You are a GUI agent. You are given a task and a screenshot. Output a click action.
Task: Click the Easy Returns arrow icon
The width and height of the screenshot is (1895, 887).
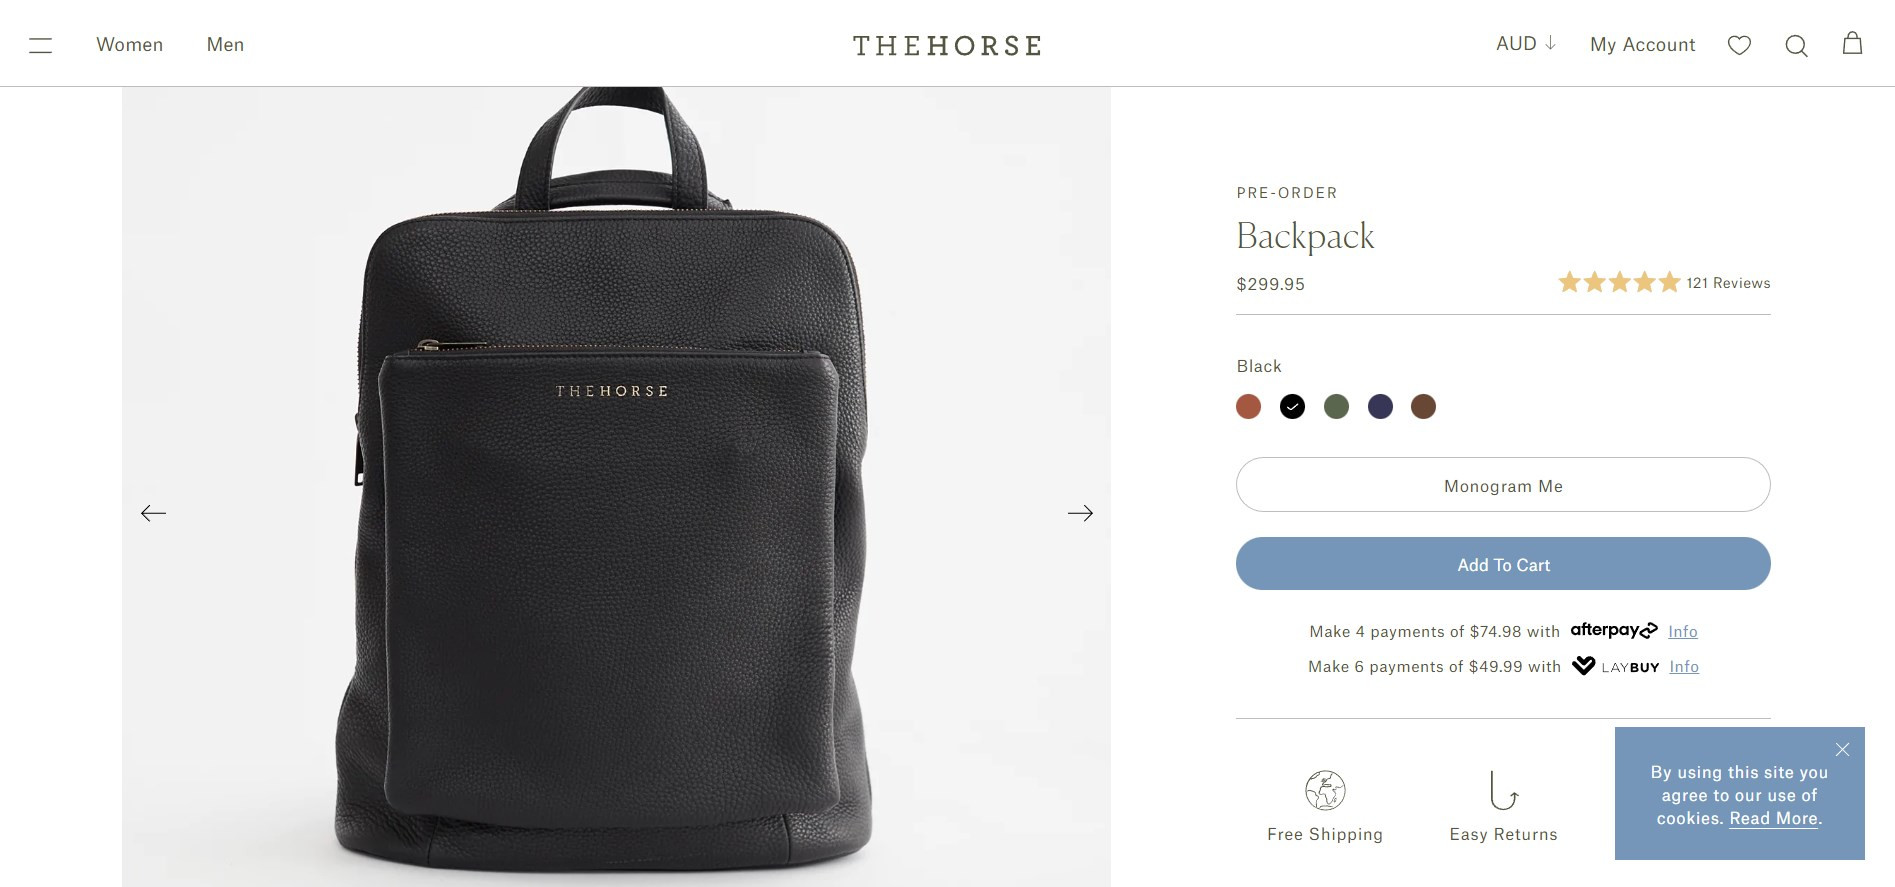coord(1503,790)
